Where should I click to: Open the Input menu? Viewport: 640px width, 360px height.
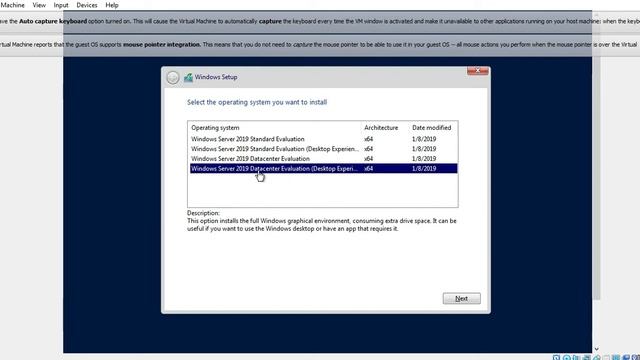click(61, 5)
